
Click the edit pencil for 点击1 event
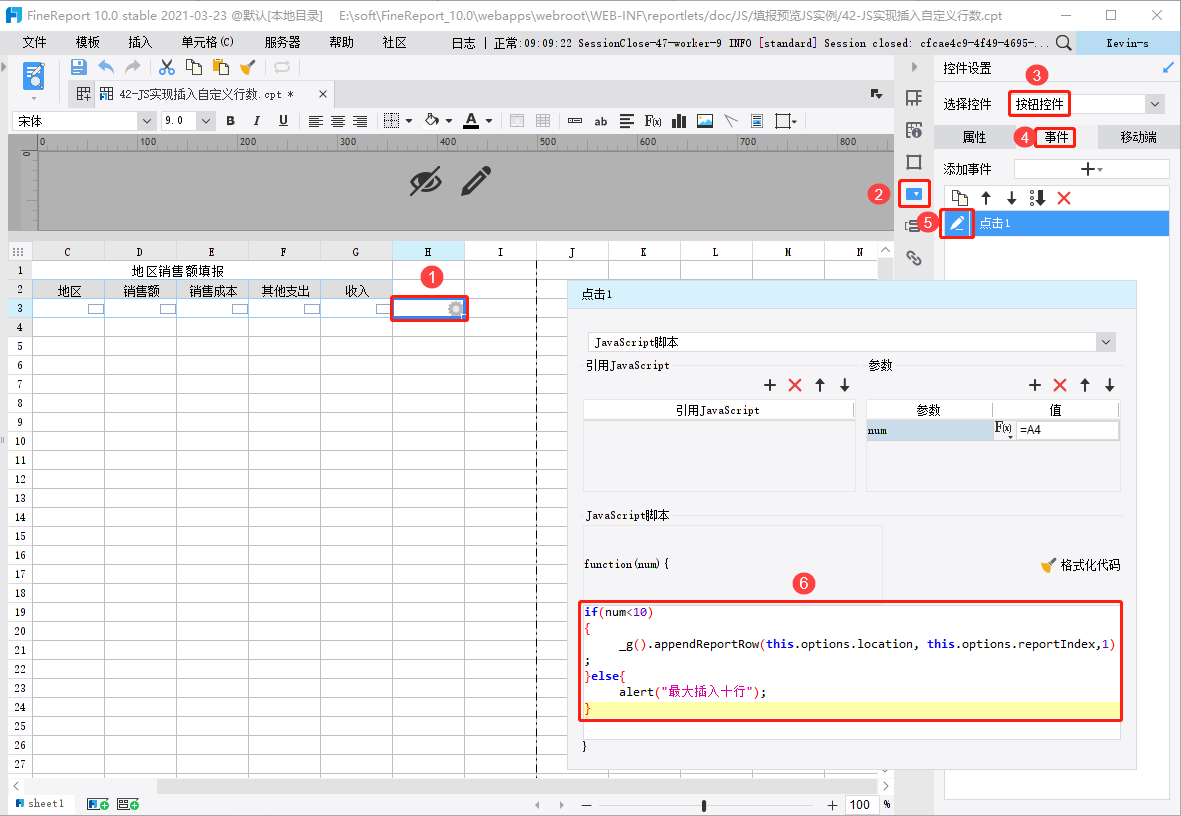coord(957,224)
